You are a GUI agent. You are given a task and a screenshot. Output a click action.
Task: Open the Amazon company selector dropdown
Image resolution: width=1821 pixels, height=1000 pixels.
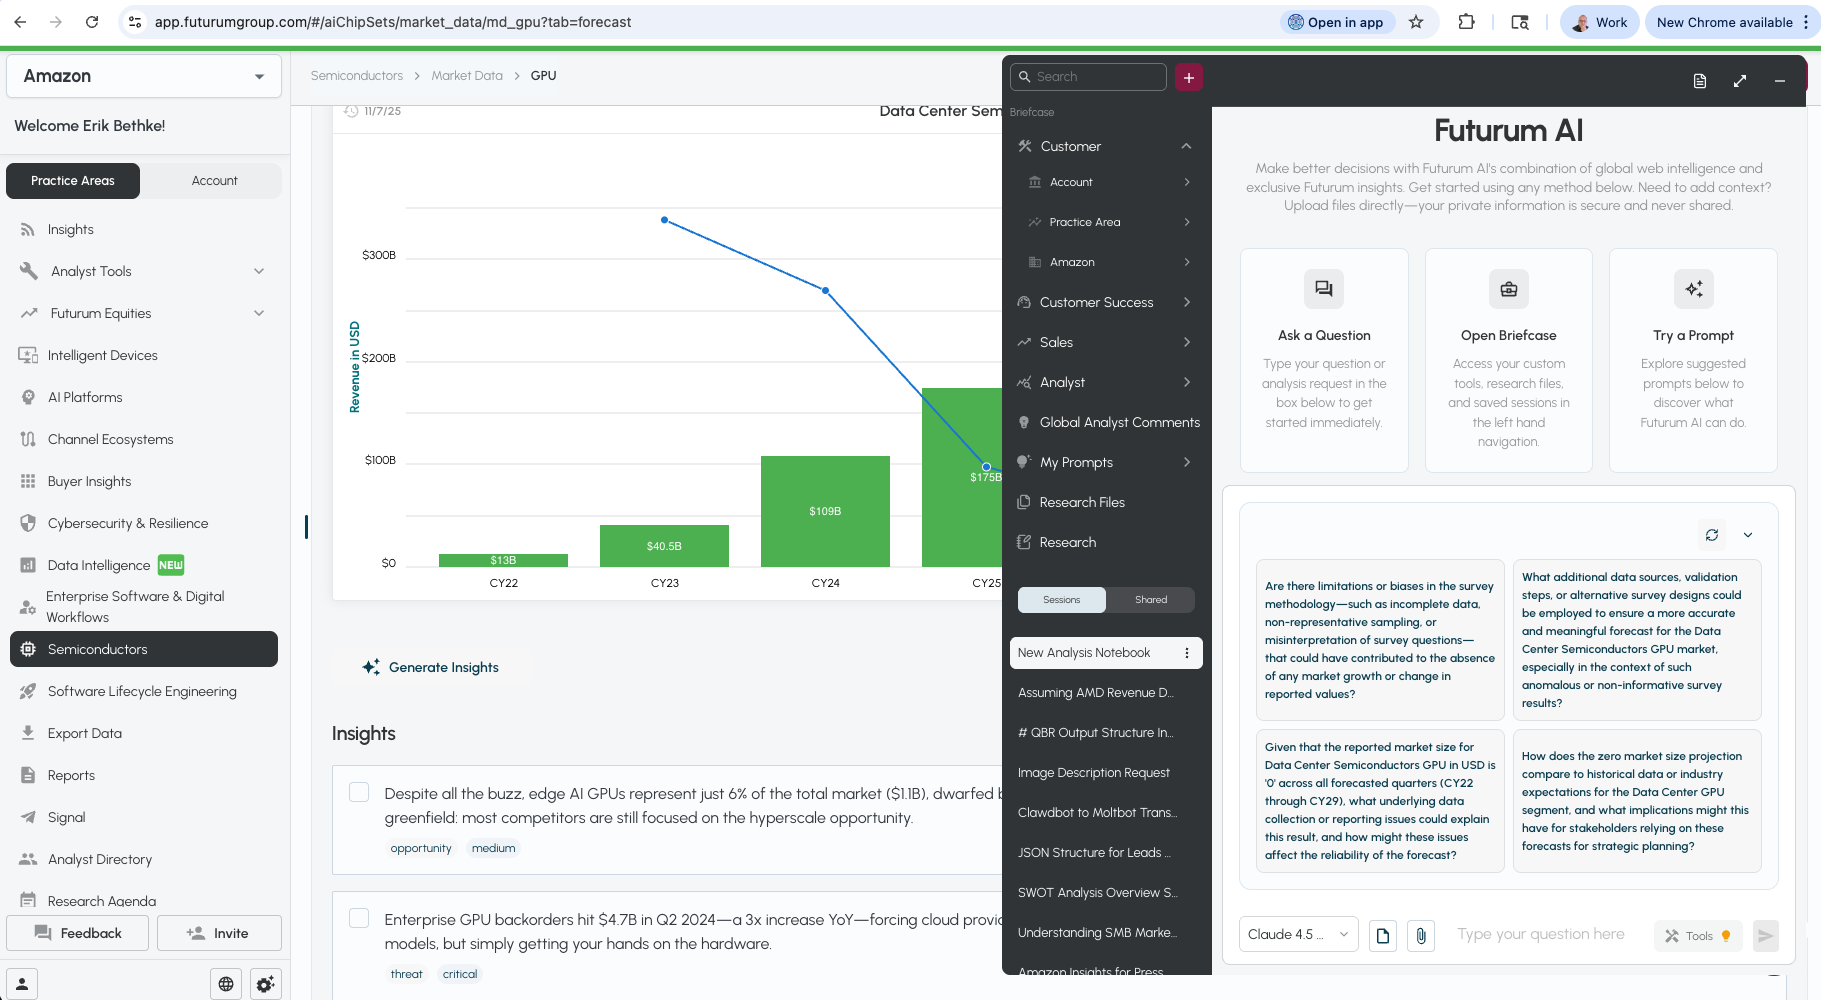coord(143,76)
